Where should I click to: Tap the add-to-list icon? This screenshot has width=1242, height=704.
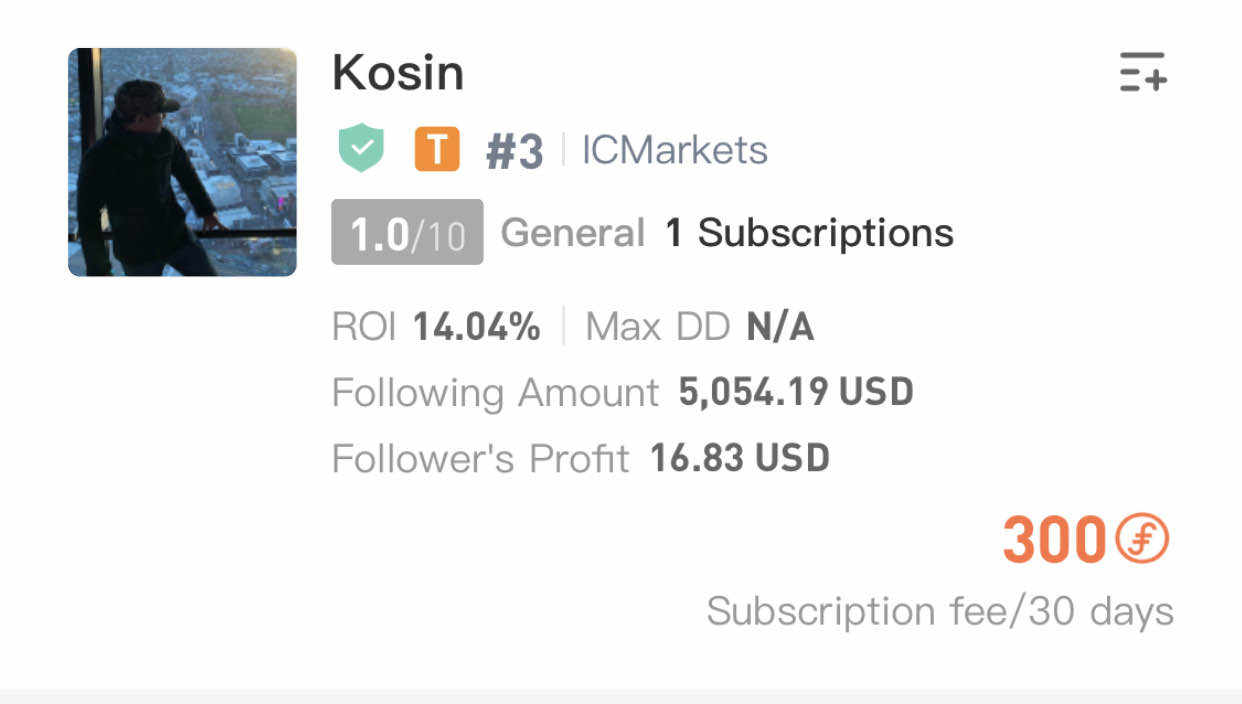coord(1143,72)
